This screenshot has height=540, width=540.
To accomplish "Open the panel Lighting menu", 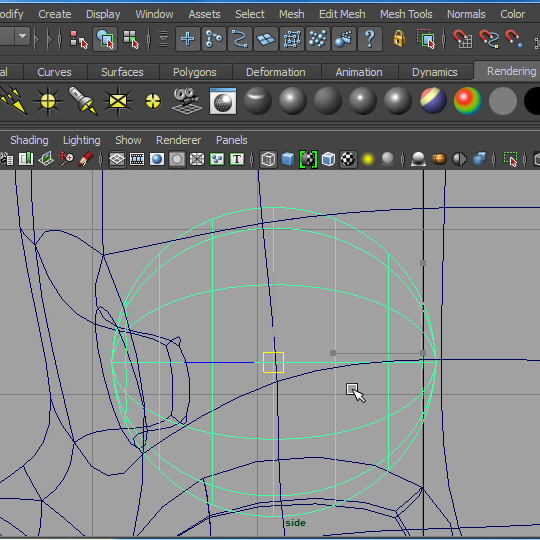I will pos(82,140).
